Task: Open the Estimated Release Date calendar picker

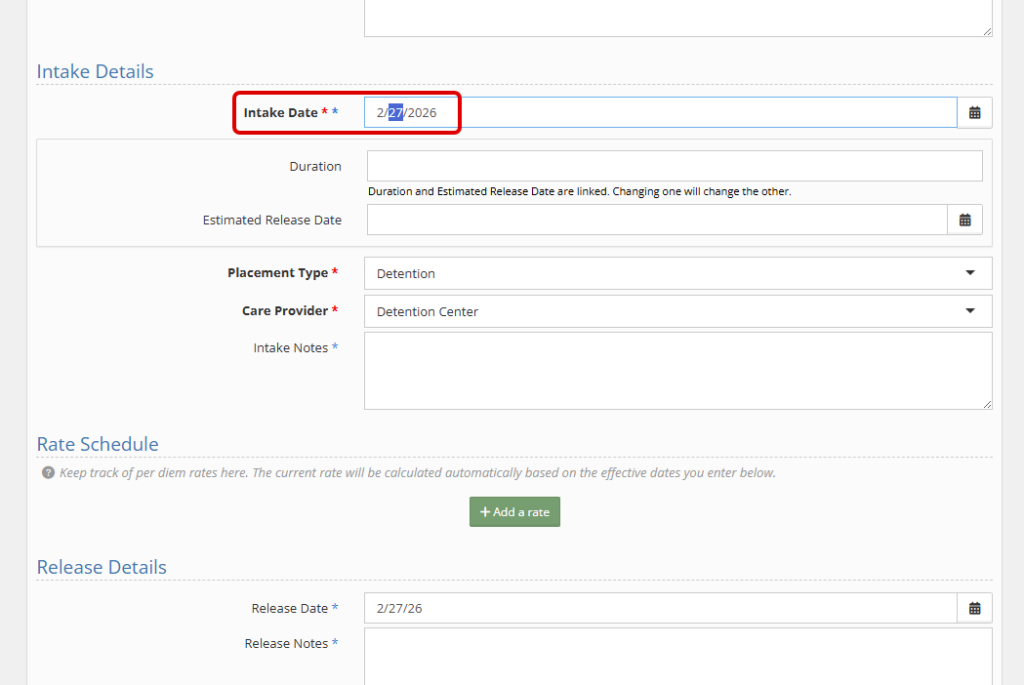Action: point(964,220)
